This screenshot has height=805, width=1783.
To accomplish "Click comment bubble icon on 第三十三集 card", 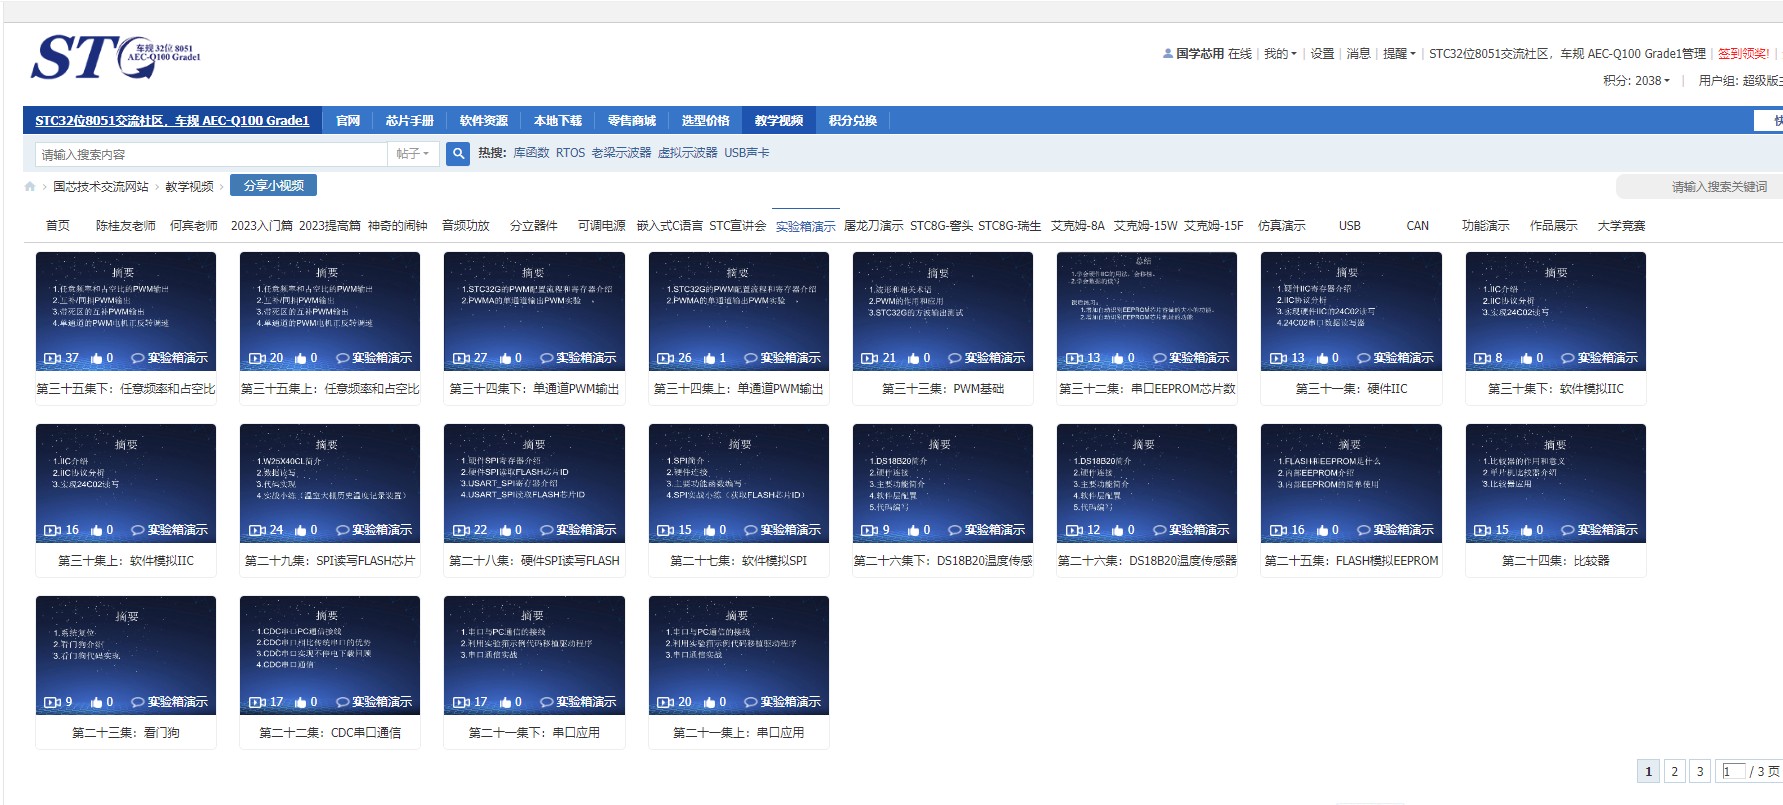I will click(955, 358).
